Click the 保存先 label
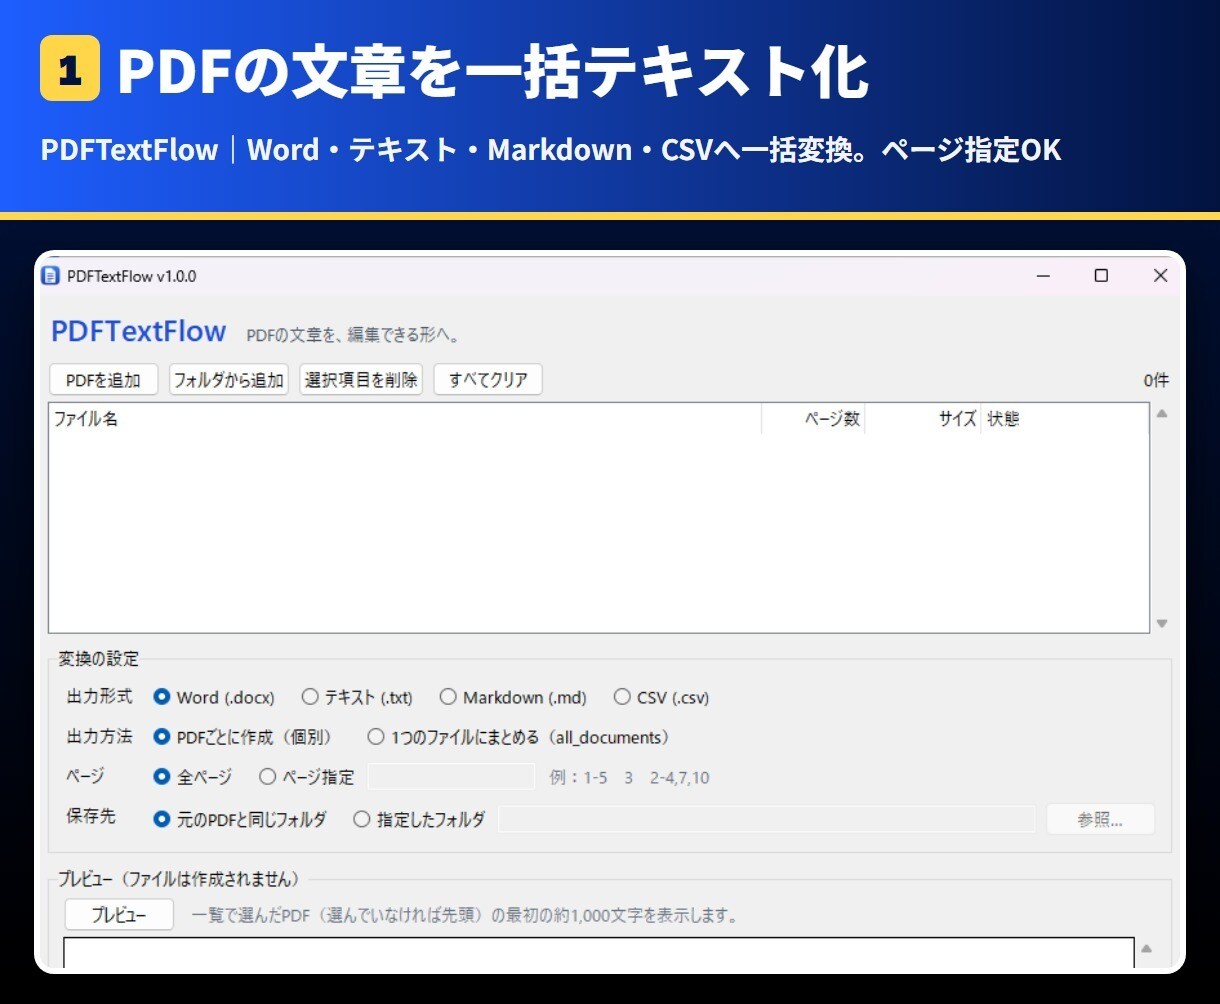Viewport: 1220px width, 1004px height. coord(91,817)
